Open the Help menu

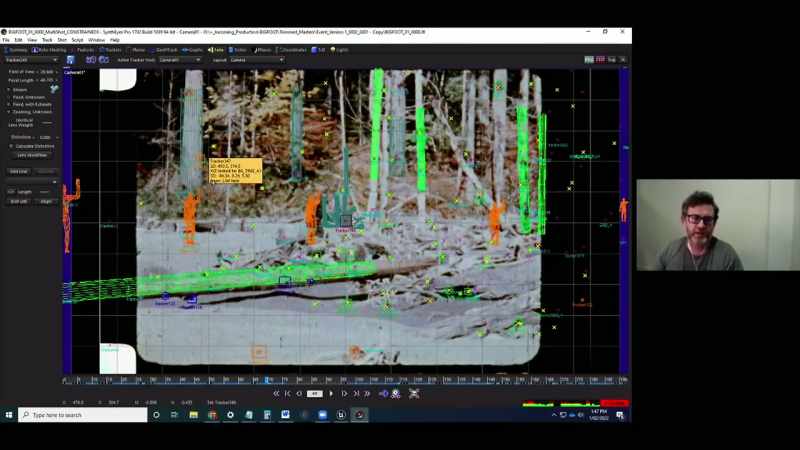pos(115,40)
